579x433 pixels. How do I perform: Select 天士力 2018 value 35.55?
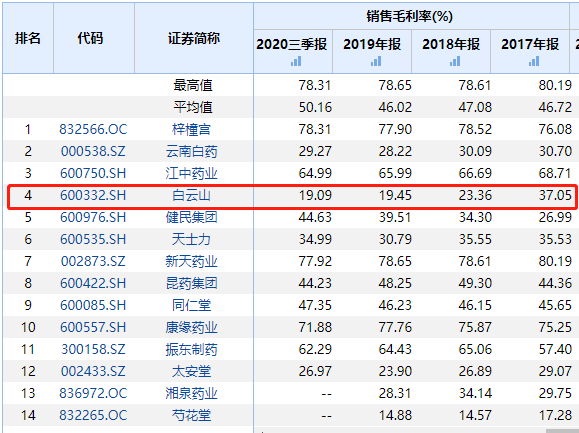[475, 240]
